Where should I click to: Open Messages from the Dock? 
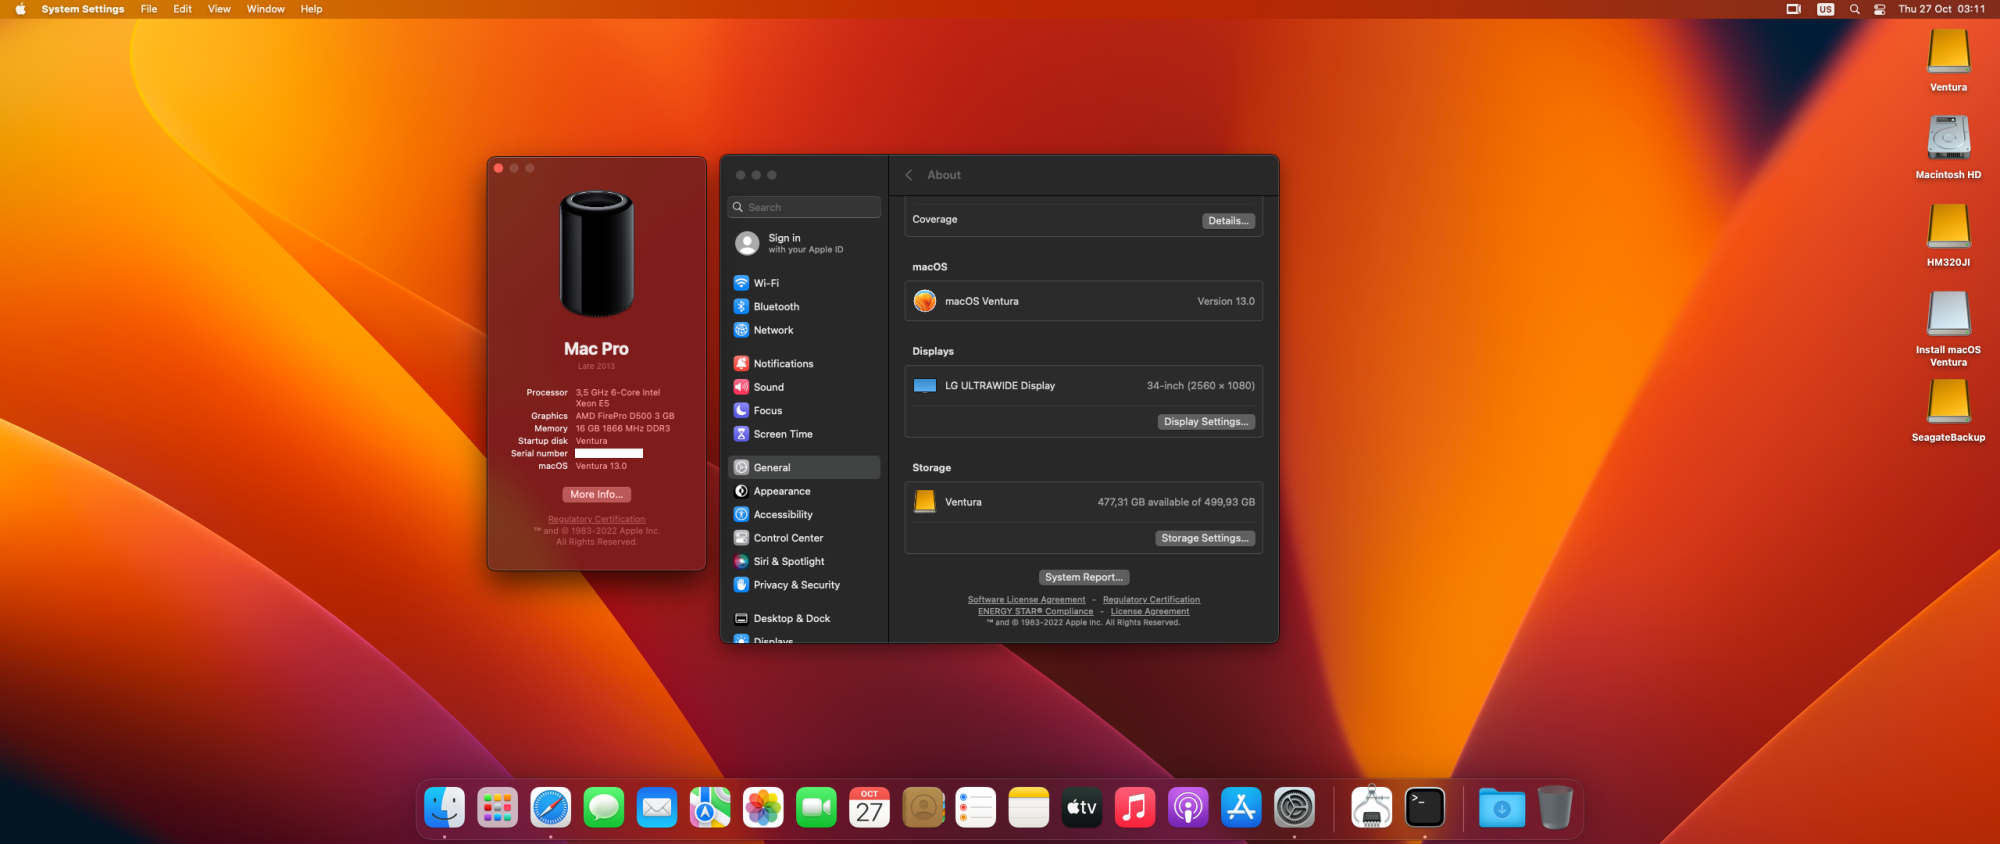pos(604,807)
